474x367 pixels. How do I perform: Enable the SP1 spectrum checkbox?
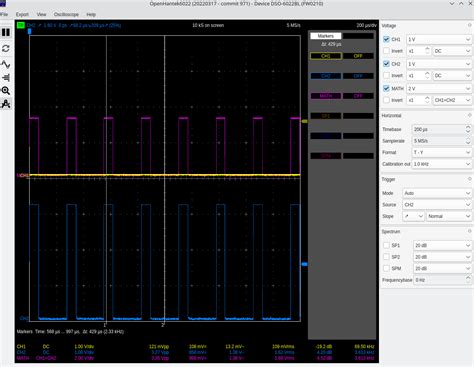386,245
